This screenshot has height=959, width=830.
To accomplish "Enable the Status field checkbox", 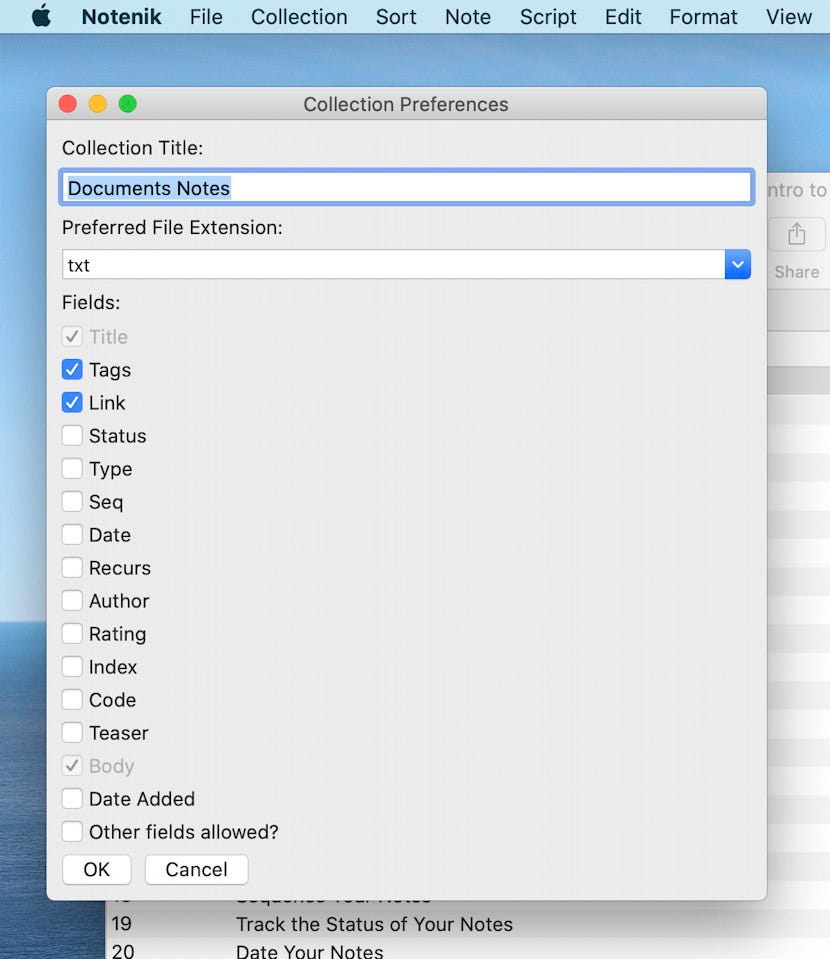I will pos(72,435).
